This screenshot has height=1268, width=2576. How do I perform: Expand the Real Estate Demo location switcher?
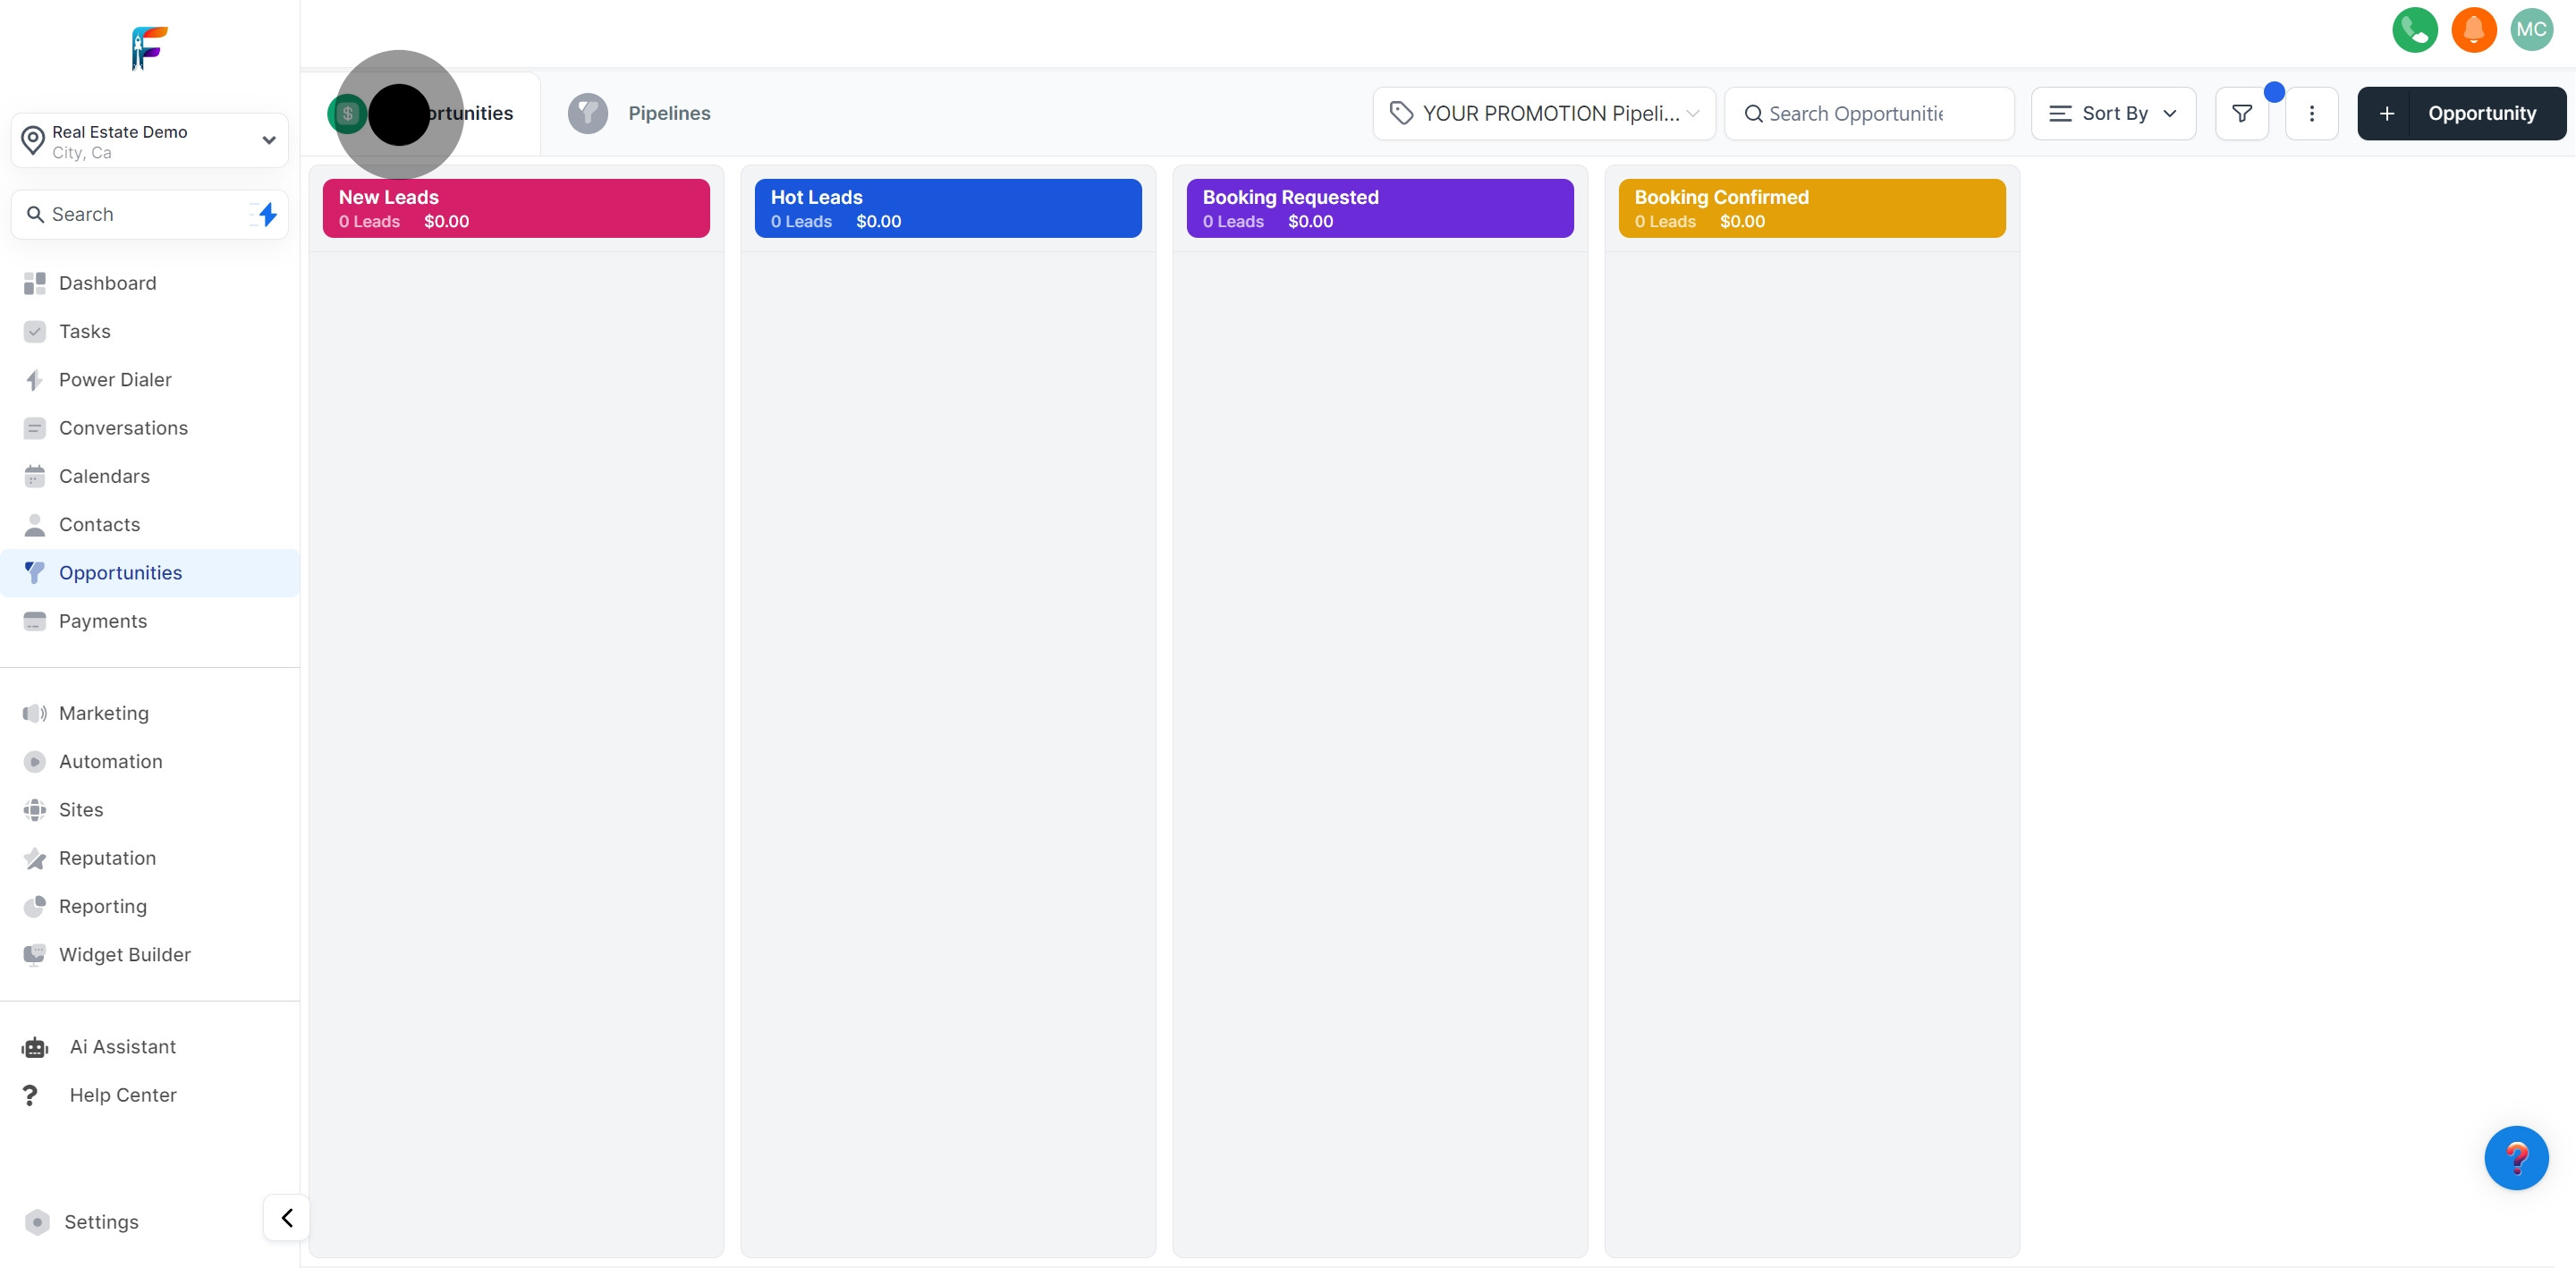point(150,141)
